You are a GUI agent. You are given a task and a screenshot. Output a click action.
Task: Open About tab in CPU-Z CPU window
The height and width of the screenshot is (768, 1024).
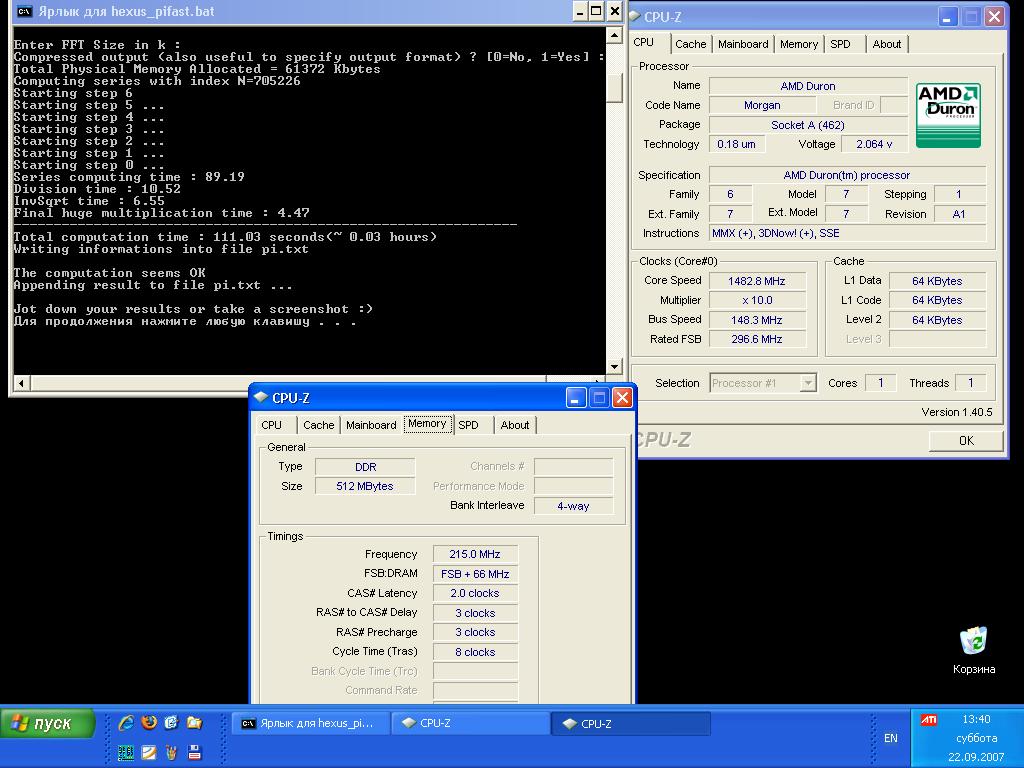pos(886,44)
